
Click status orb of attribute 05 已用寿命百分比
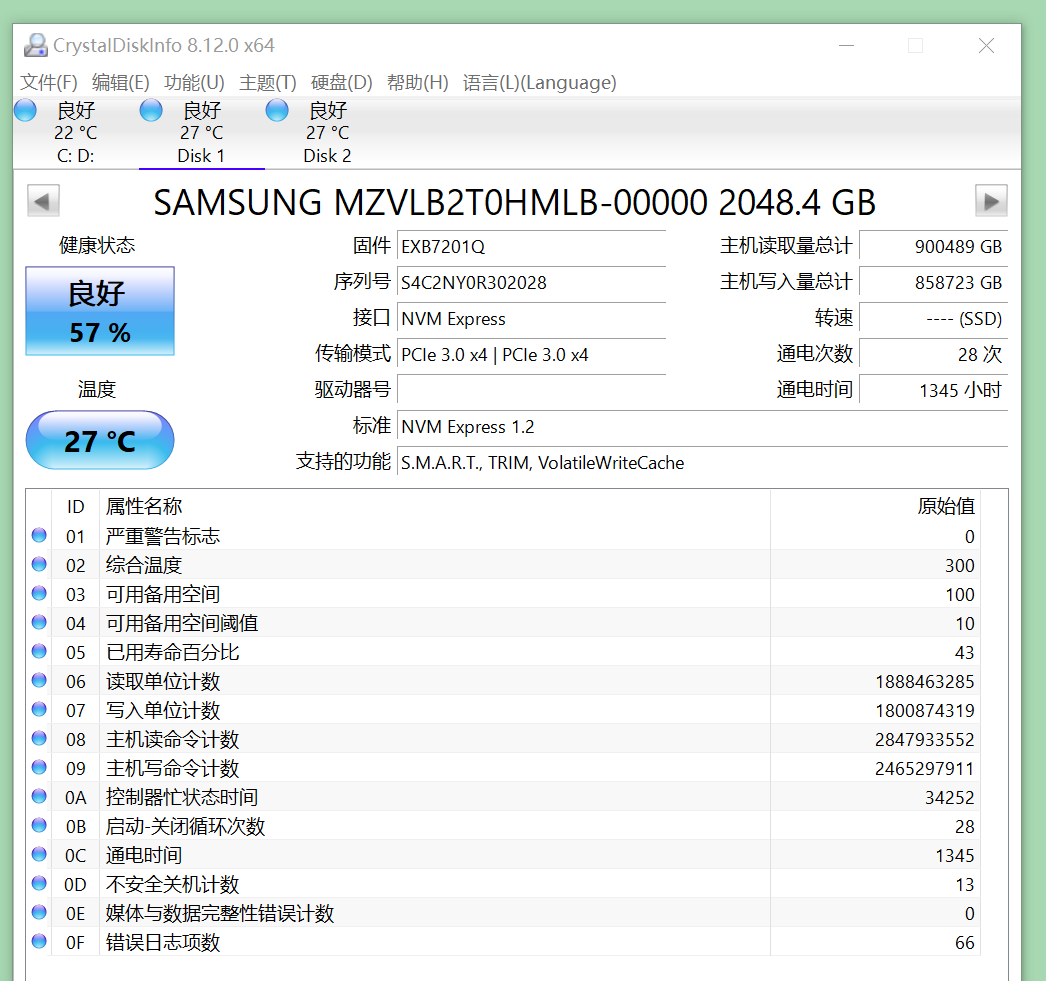point(39,652)
